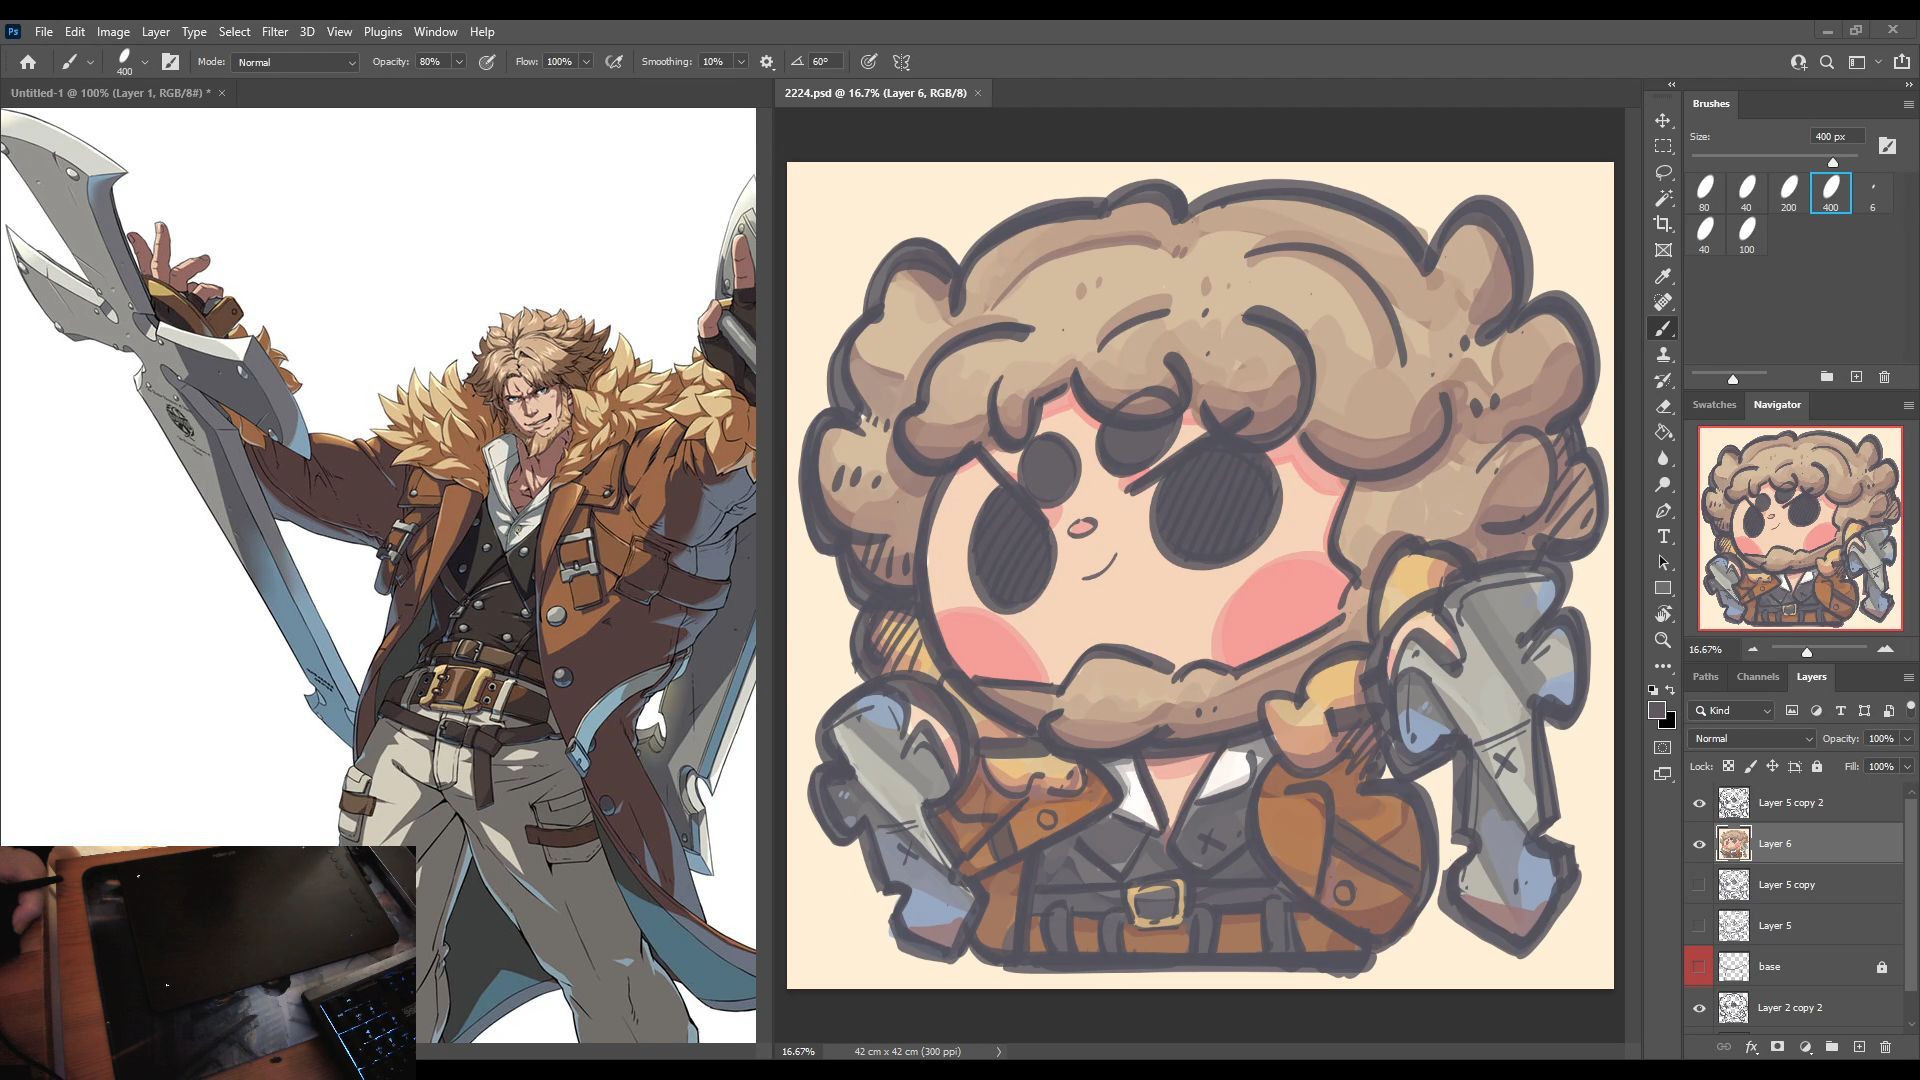Image resolution: width=1920 pixels, height=1080 pixels.
Task: Toggle Brush Settings panel button
Action: click(x=170, y=62)
